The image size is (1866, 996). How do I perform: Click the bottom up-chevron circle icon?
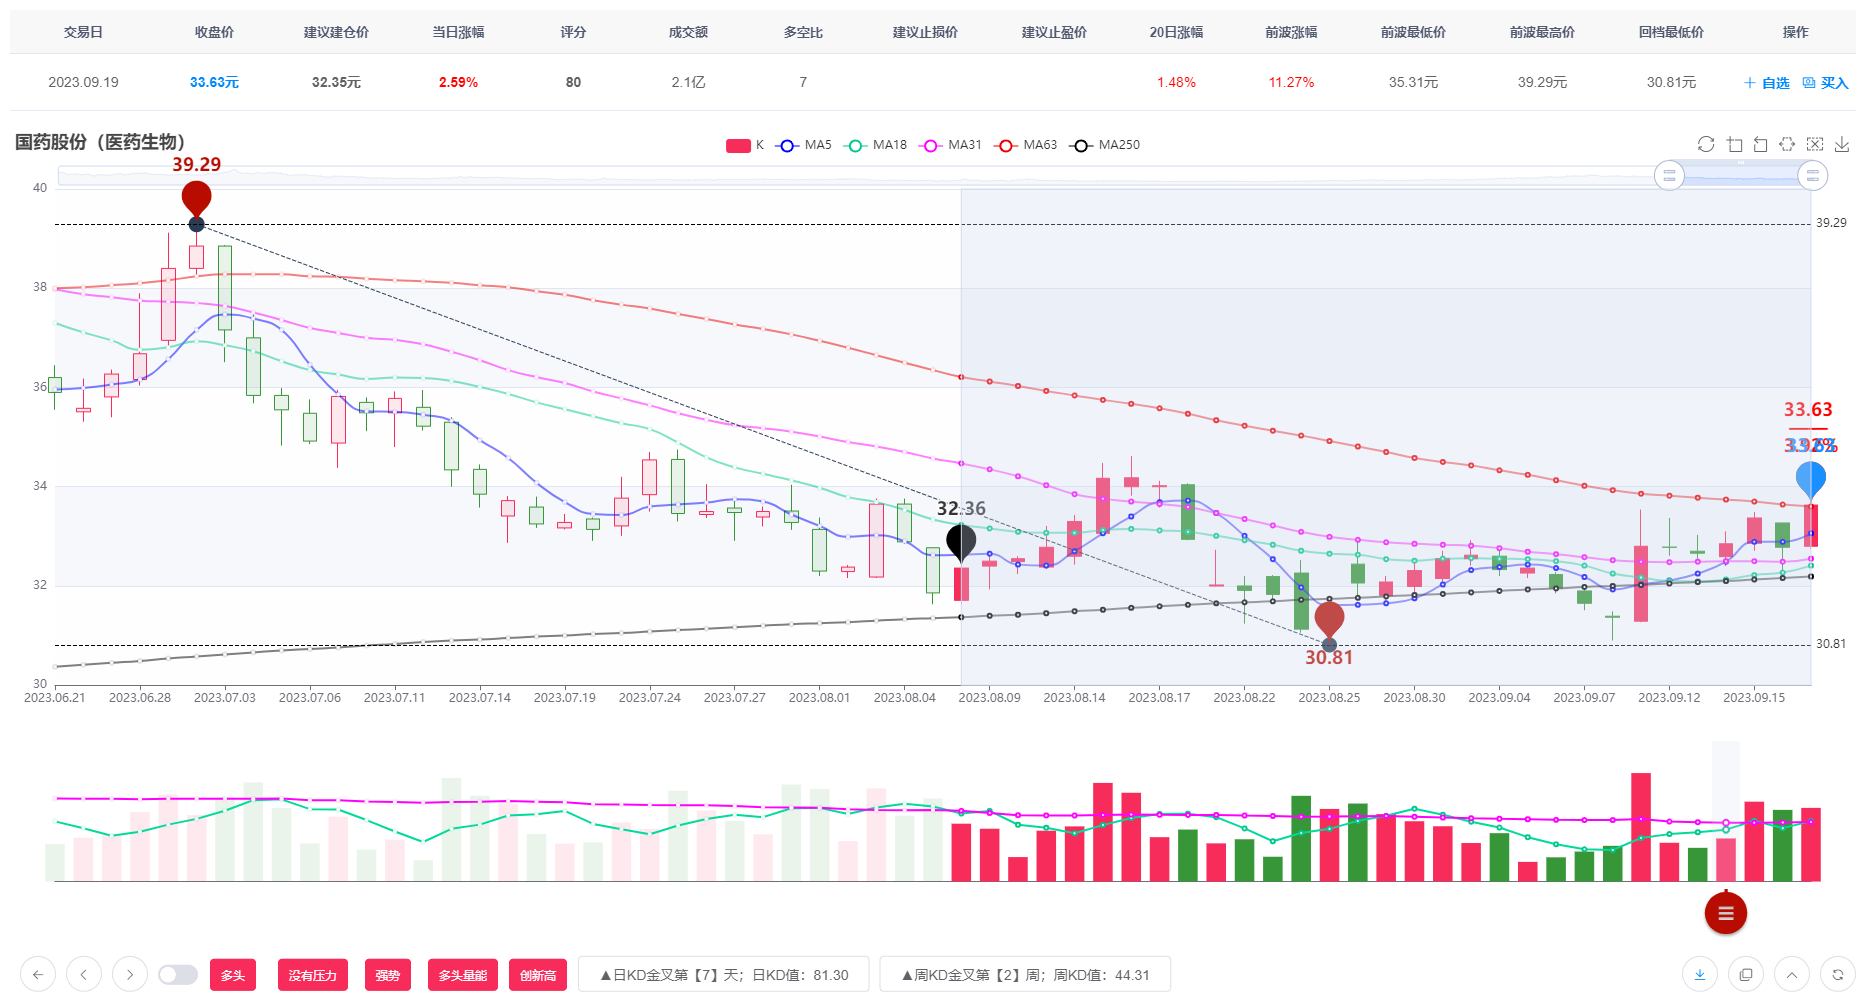(x=1792, y=974)
